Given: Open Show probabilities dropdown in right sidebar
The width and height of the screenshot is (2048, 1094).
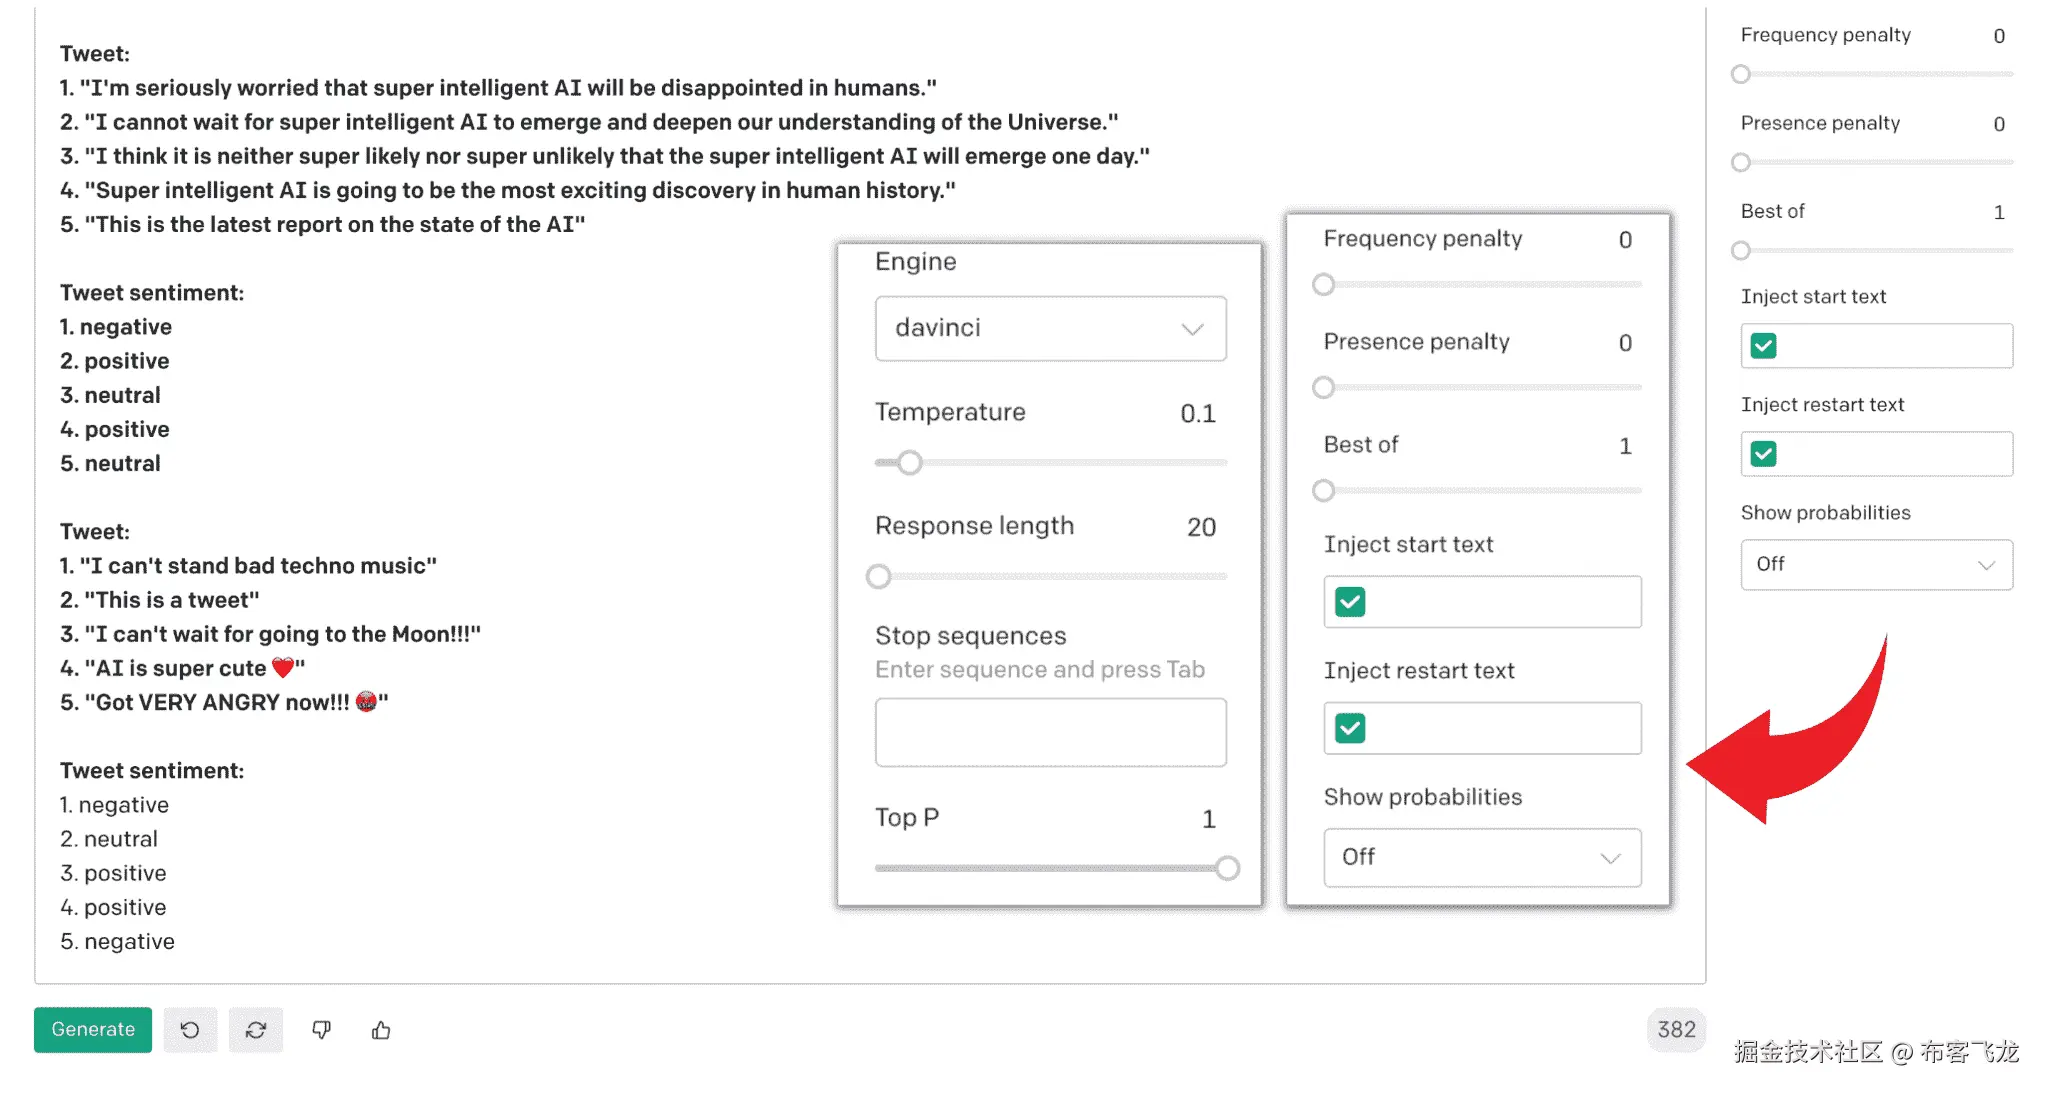Looking at the screenshot, I should pyautogui.click(x=1876, y=565).
